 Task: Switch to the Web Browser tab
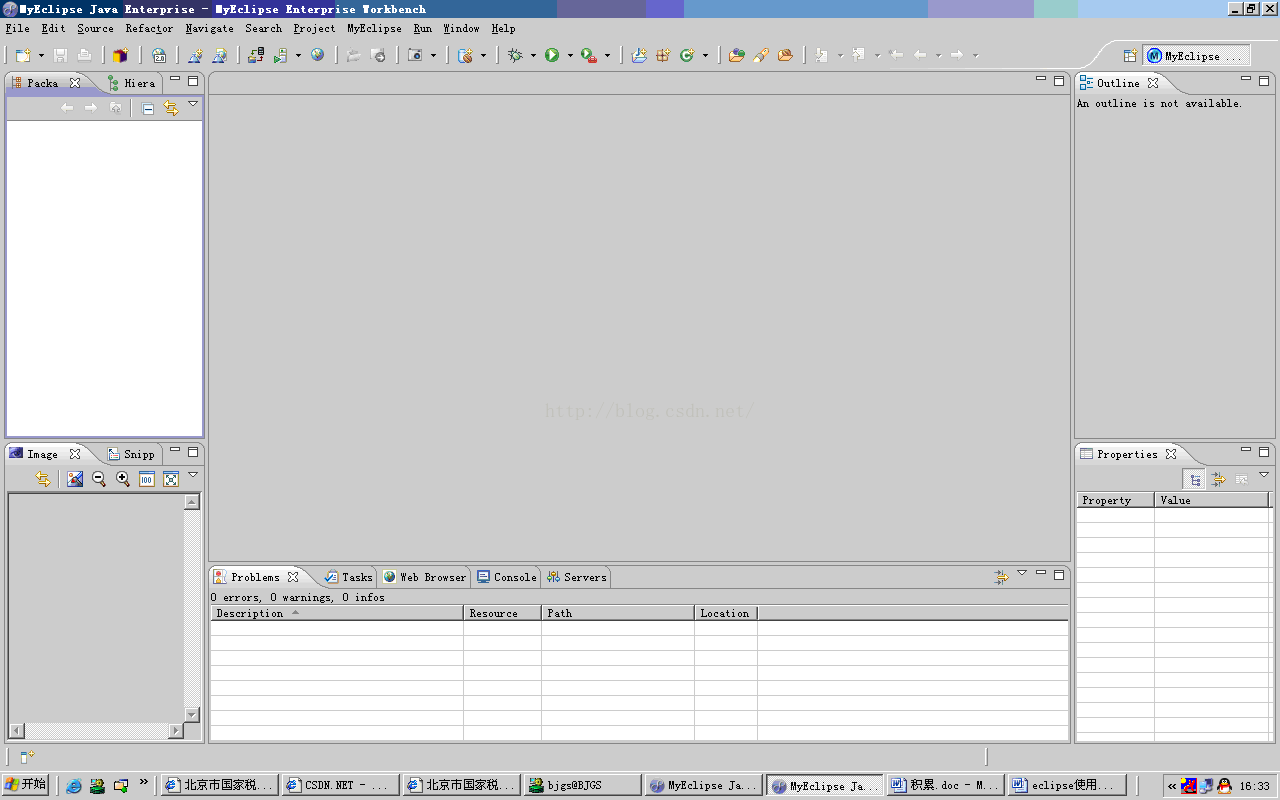(425, 577)
